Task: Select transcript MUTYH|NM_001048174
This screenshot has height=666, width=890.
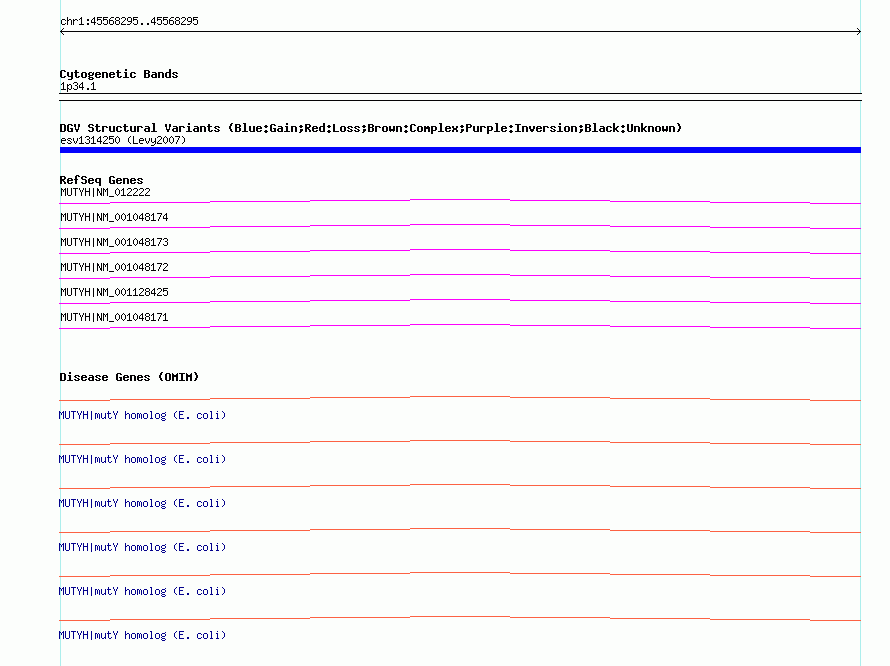Action: click(114, 217)
